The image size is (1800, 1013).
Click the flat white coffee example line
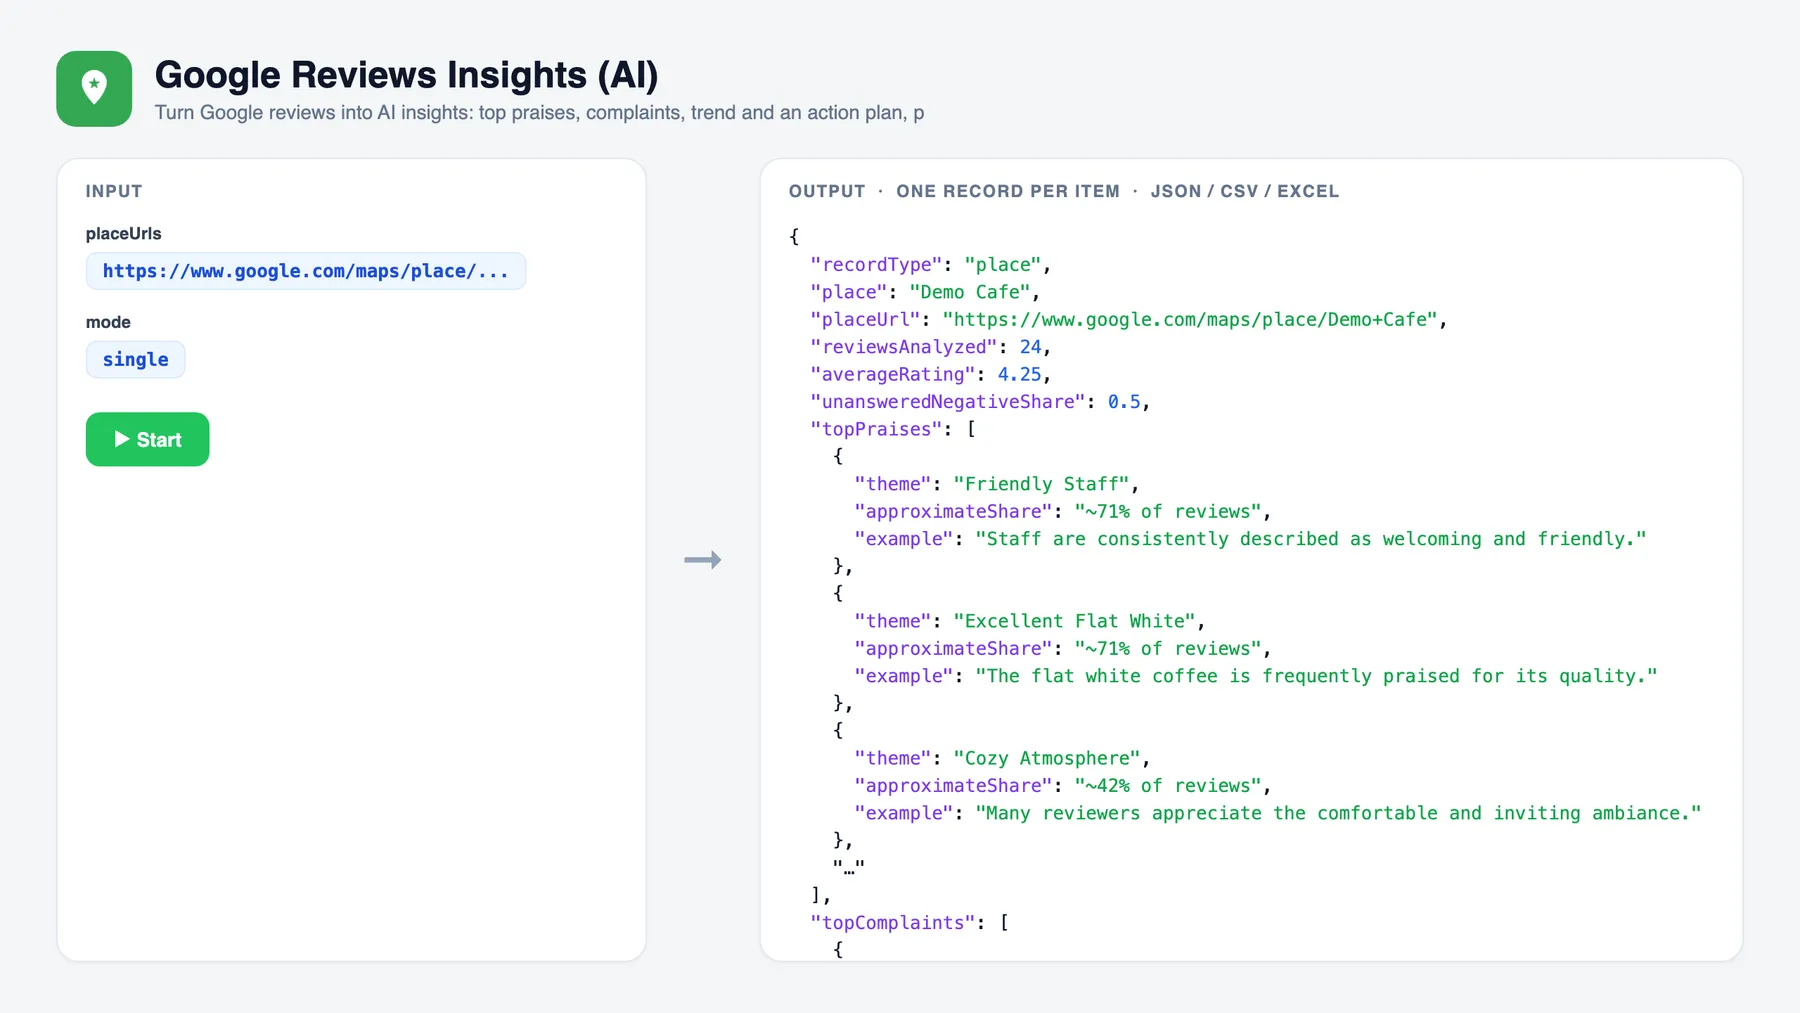(x=1256, y=676)
